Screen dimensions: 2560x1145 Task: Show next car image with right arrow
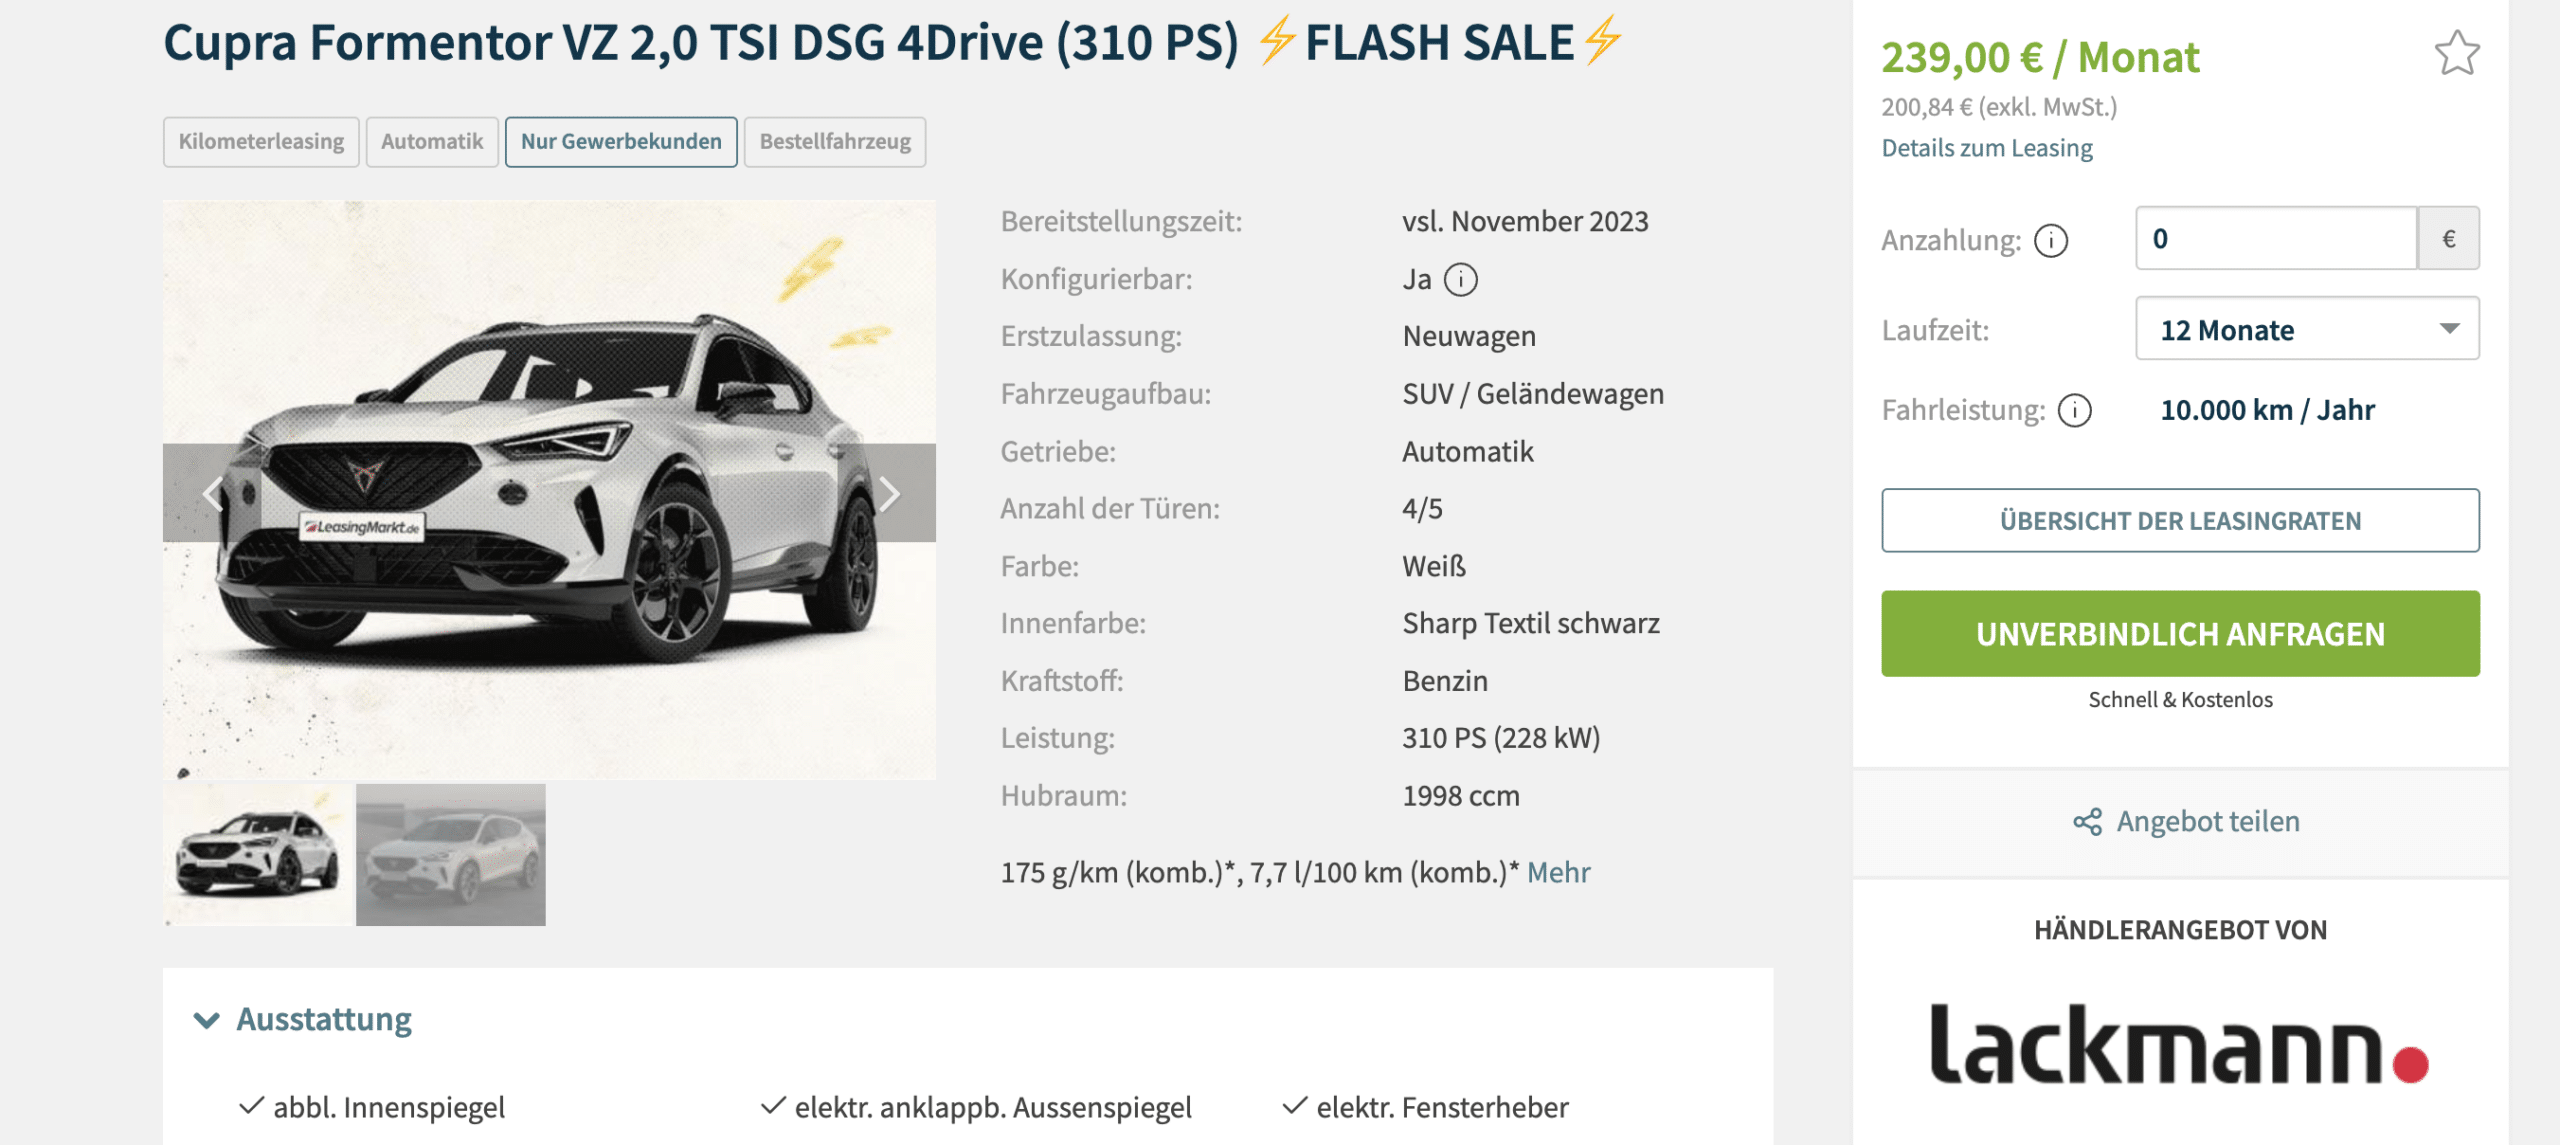pos(888,493)
